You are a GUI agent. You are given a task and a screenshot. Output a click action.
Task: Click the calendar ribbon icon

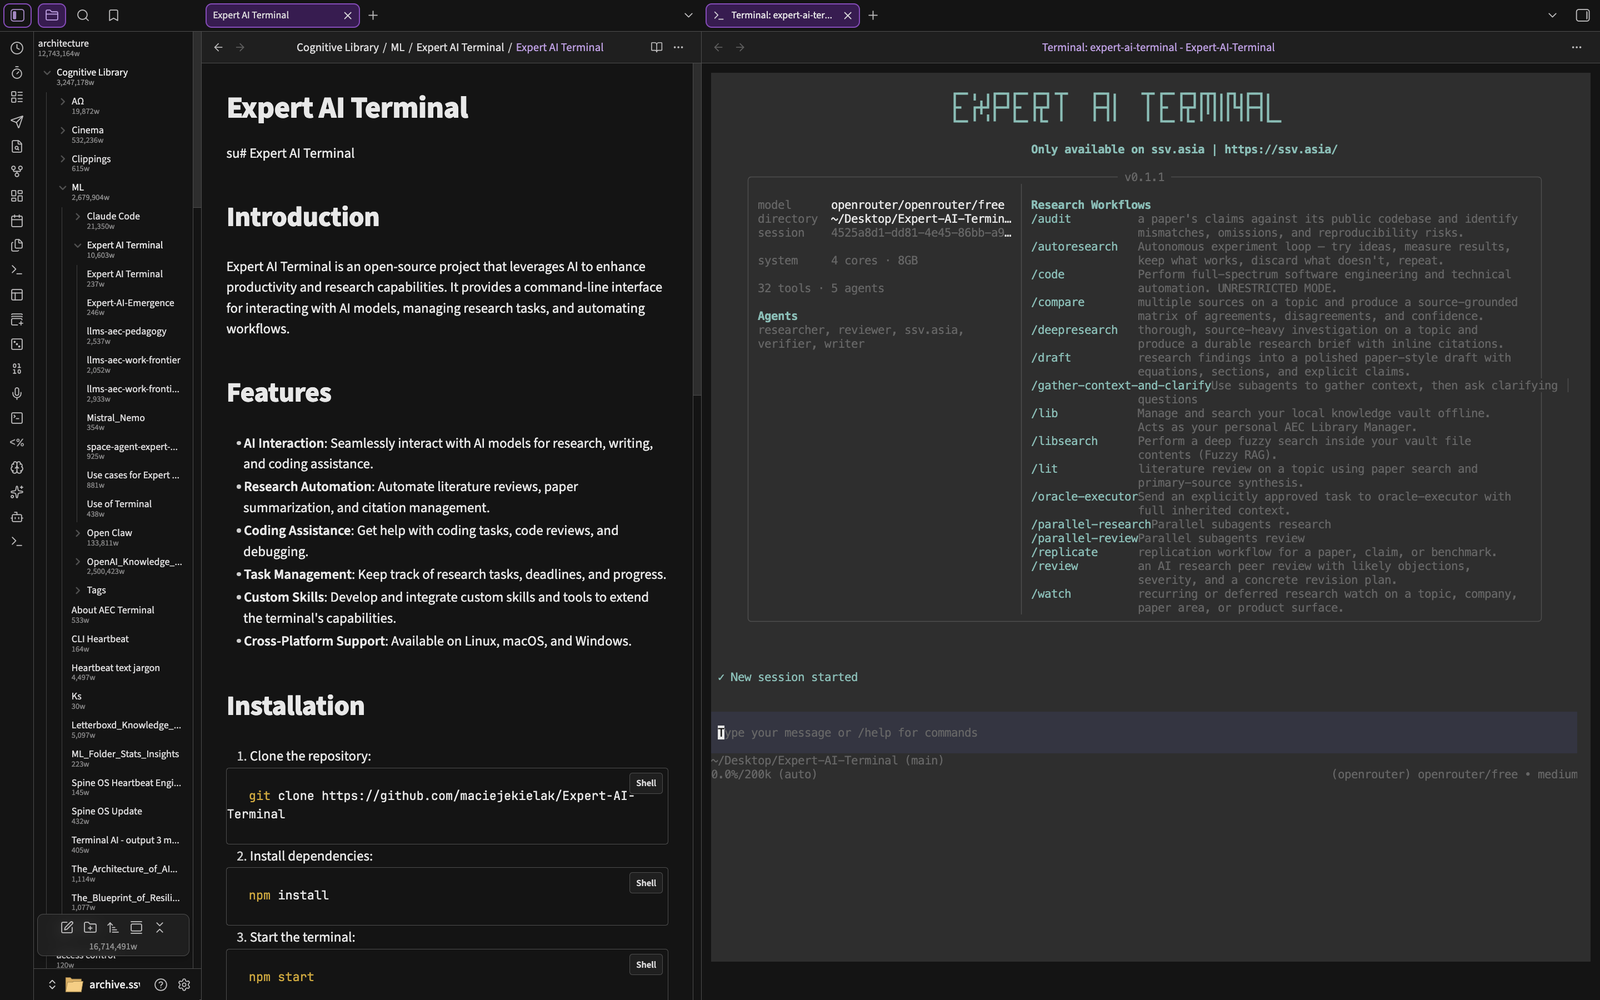pyautogui.click(x=16, y=221)
